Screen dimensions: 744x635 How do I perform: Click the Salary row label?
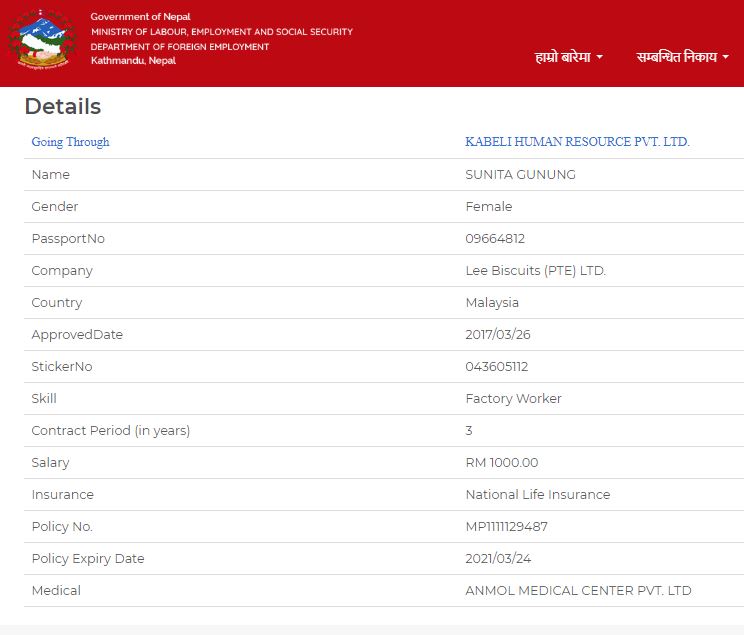coord(50,463)
